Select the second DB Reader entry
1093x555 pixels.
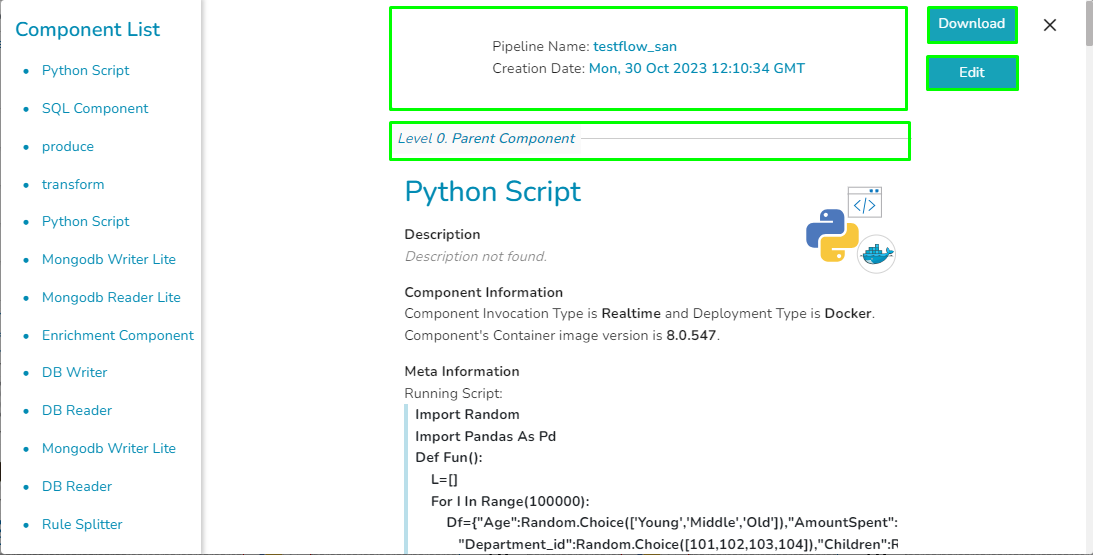pos(77,486)
